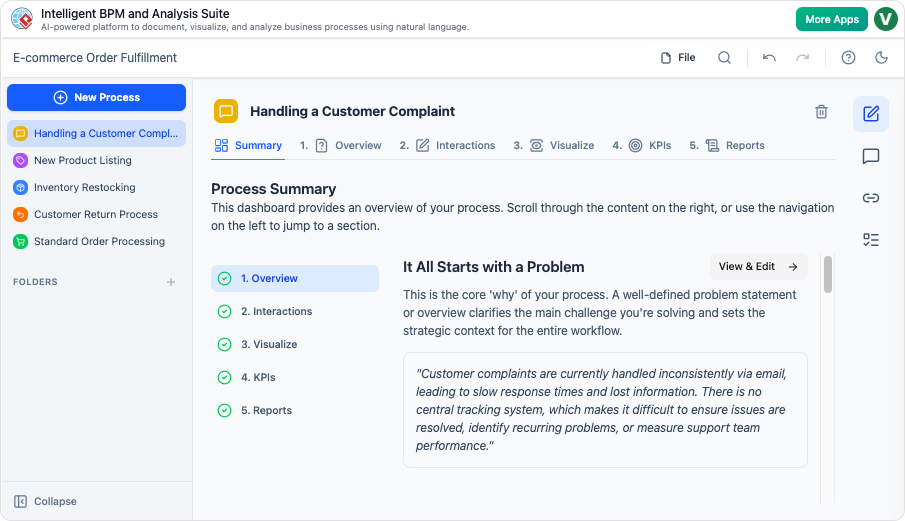Viewport: 905px width, 521px height.
Task: Collapse the left sidebar
Action: (x=45, y=501)
